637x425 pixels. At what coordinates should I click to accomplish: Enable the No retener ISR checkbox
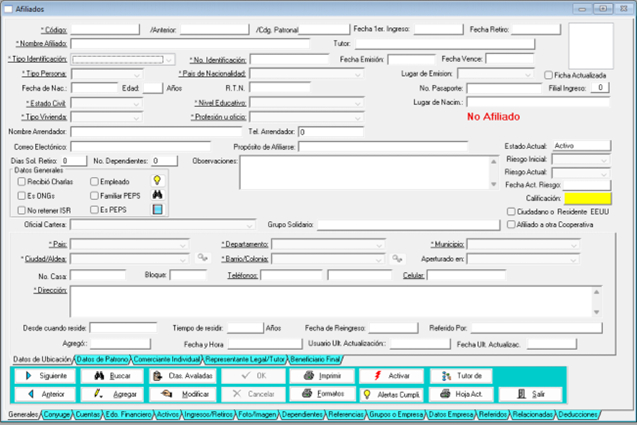click(x=22, y=211)
